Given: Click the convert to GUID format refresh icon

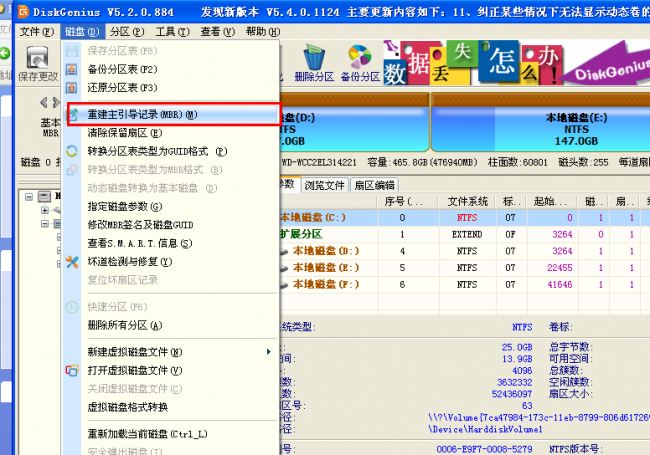Looking at the screenshot, I should pyautogui.click(x=72, y=151).
